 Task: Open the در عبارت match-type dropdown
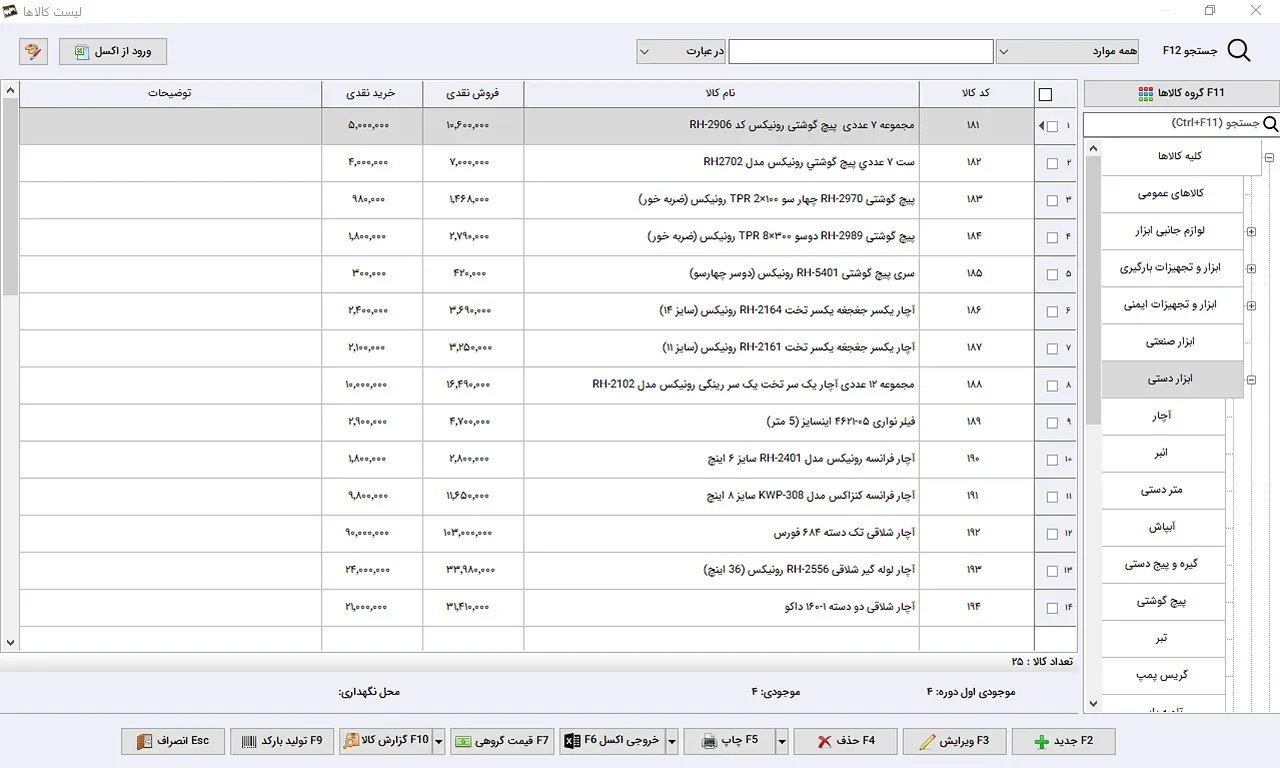coord(681,51)
